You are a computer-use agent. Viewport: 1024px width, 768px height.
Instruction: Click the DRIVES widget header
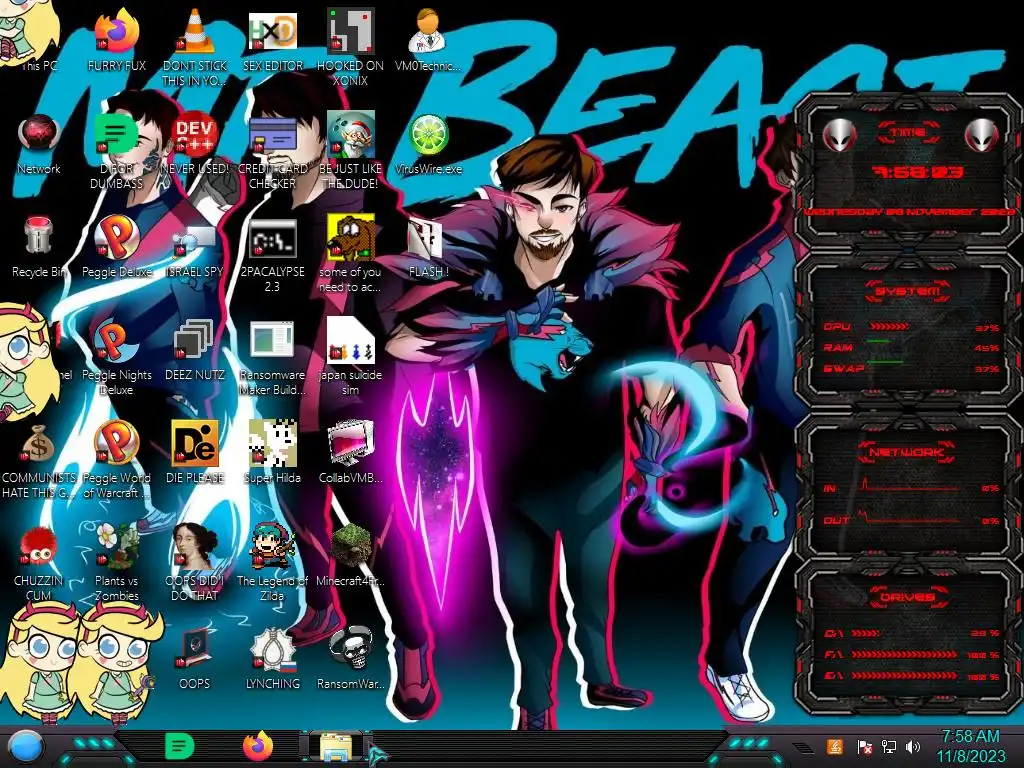[x=908, y=596]
